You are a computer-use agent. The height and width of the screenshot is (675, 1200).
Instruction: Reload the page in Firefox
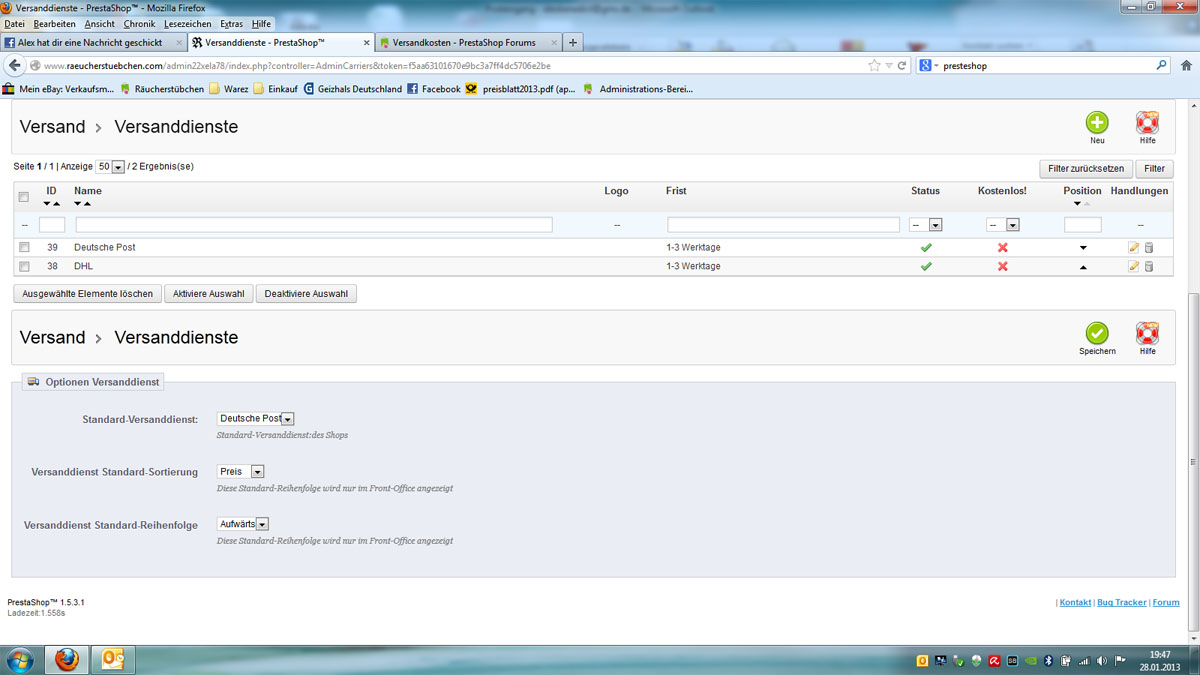point(902,65)
